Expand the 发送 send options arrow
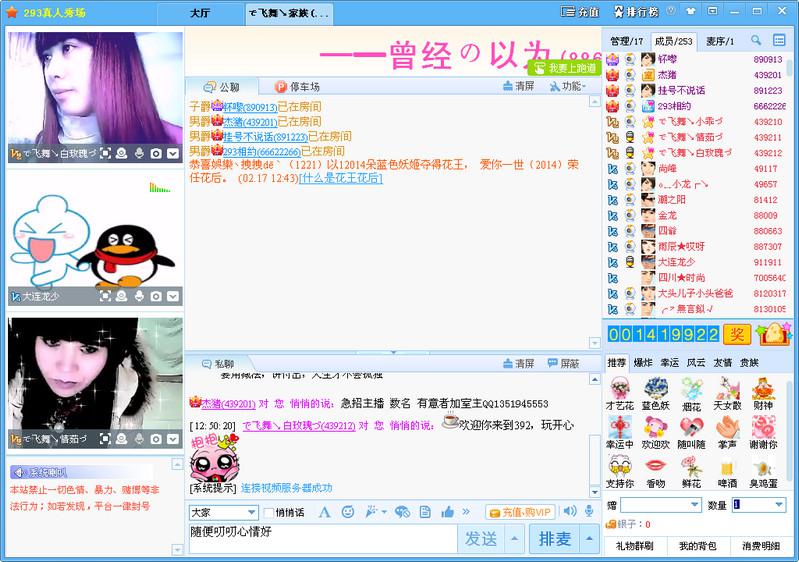This screenshot has height=562, width=799. click(514, 539)
